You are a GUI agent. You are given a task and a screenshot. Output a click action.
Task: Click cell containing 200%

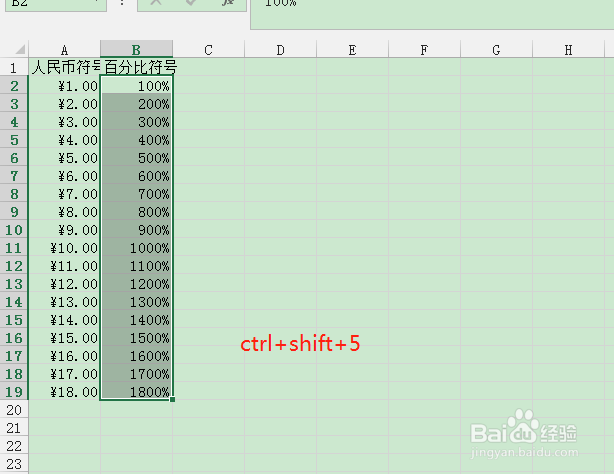tap(136, 103)
